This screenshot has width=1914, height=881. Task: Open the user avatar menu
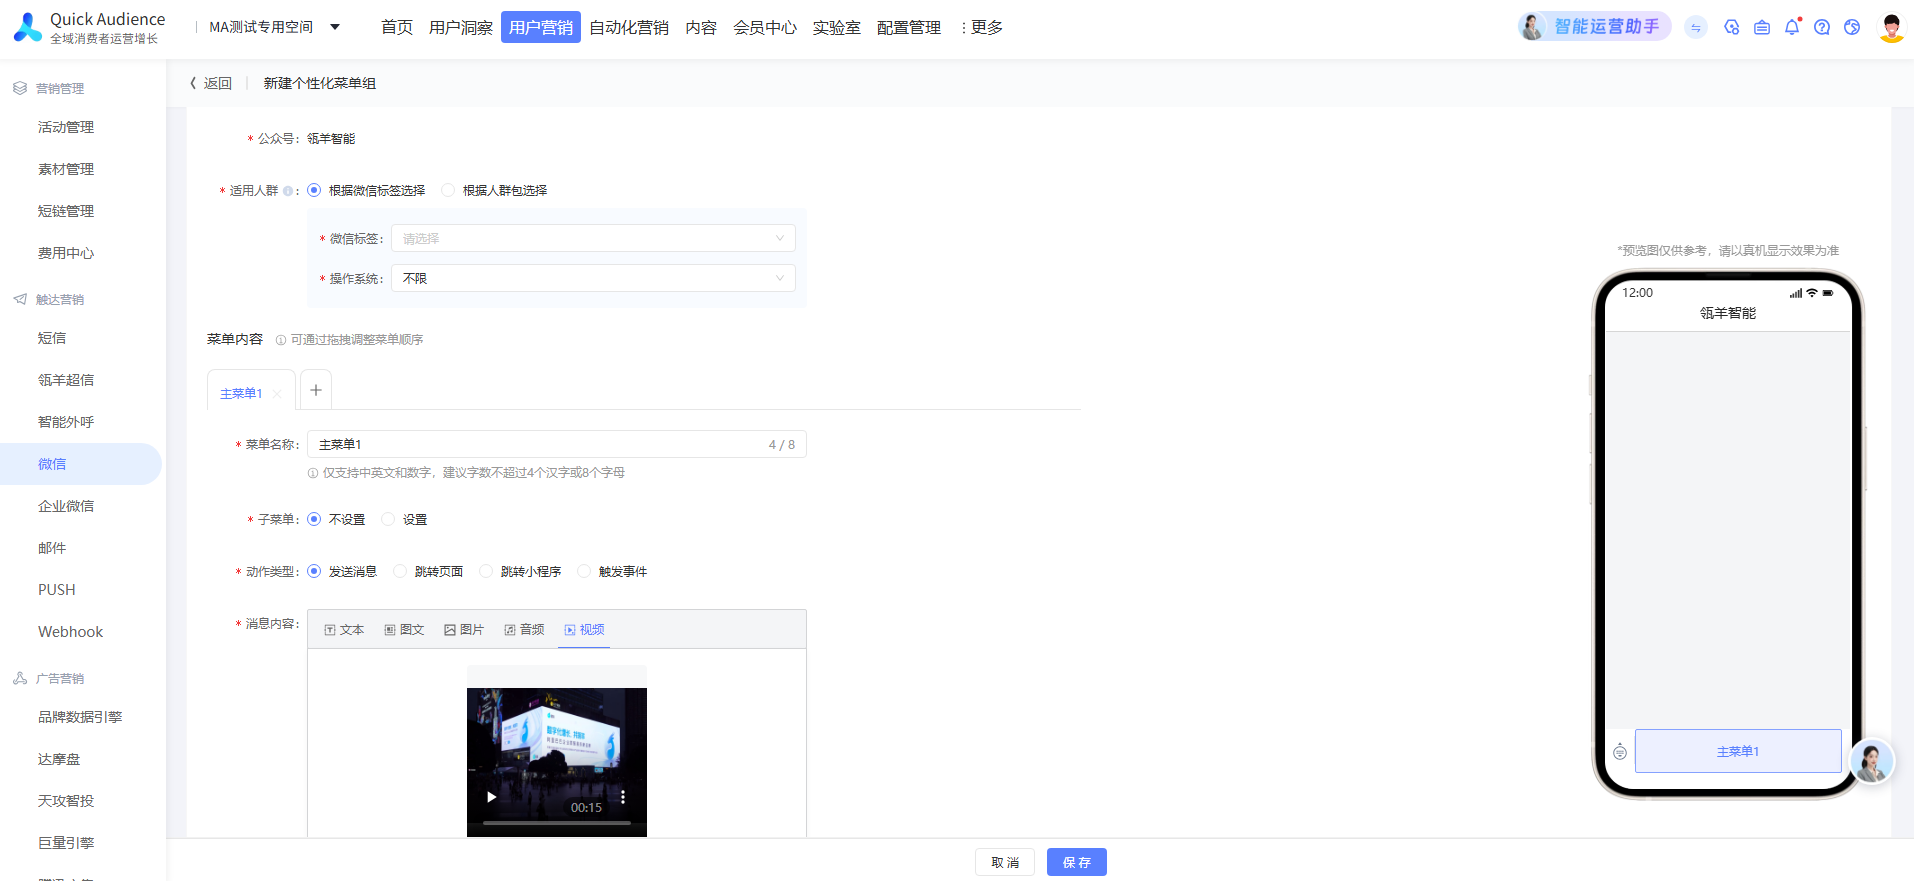pos(1891,28)
